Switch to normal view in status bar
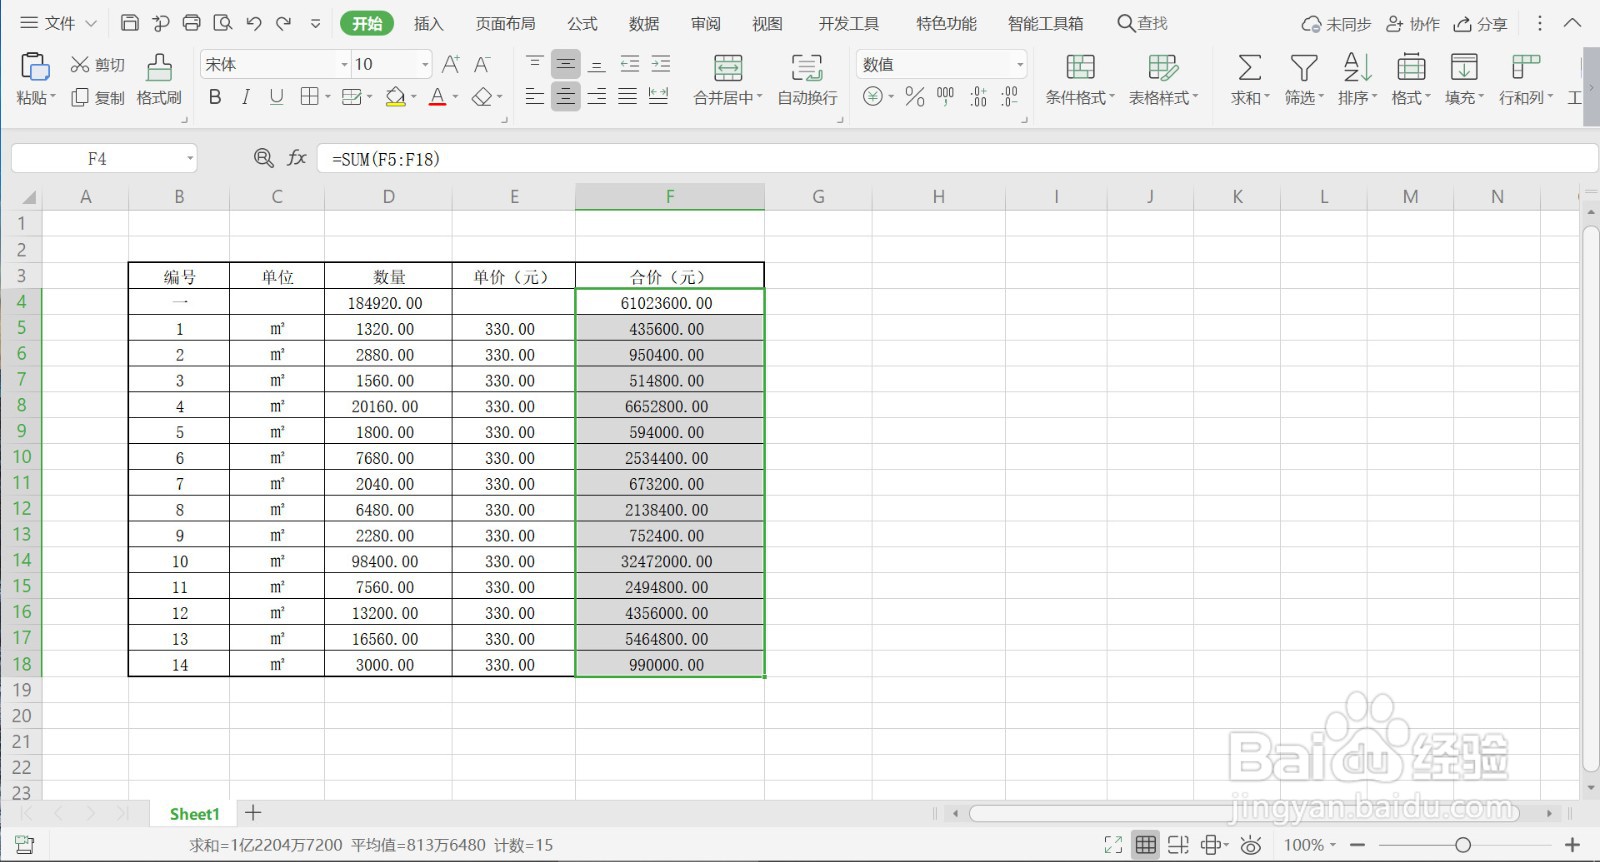 point(1146,845)
